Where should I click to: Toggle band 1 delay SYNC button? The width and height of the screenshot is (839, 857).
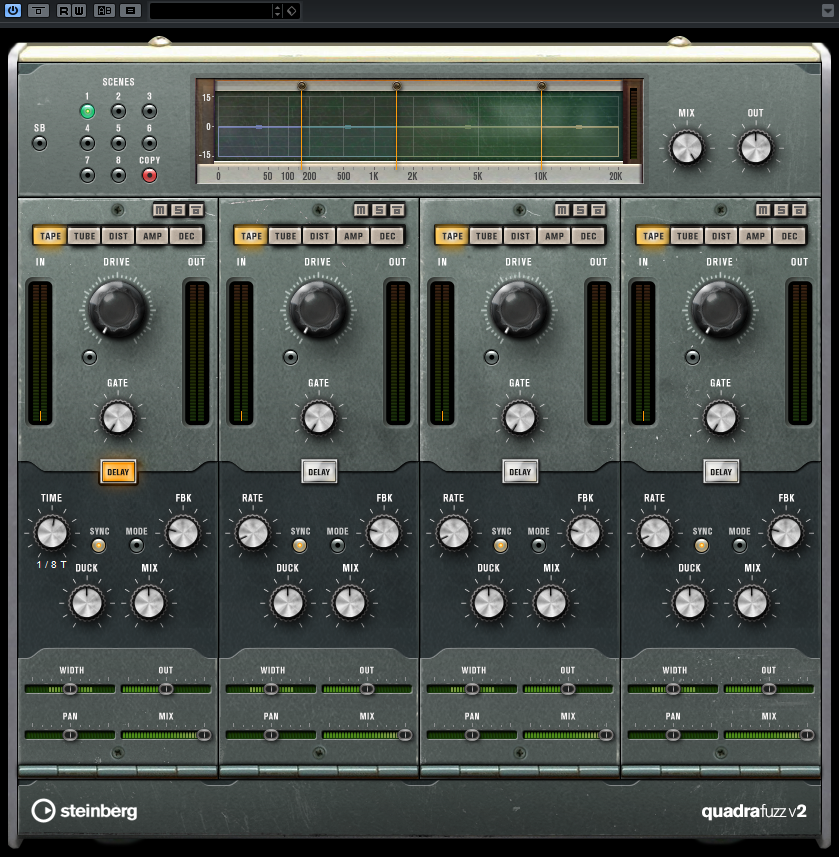point(98,545)
